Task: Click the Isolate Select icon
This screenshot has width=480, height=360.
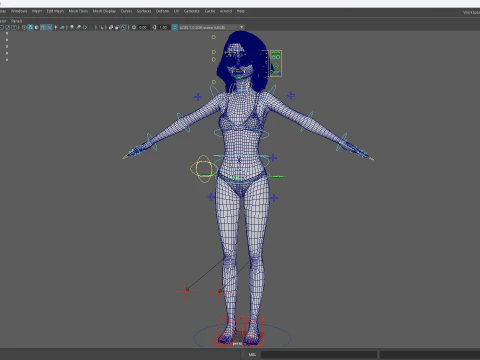Action: [x=101, y=27]
